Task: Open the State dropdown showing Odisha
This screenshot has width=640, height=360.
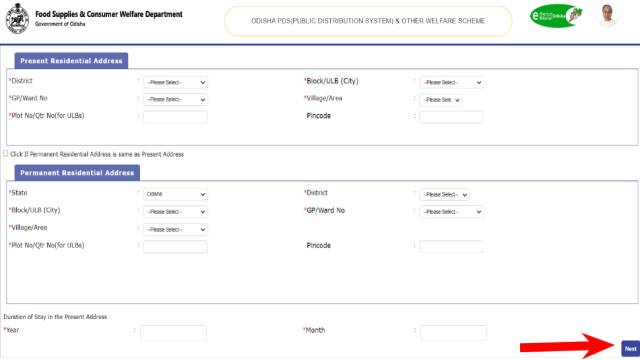Action: point(175,194)
